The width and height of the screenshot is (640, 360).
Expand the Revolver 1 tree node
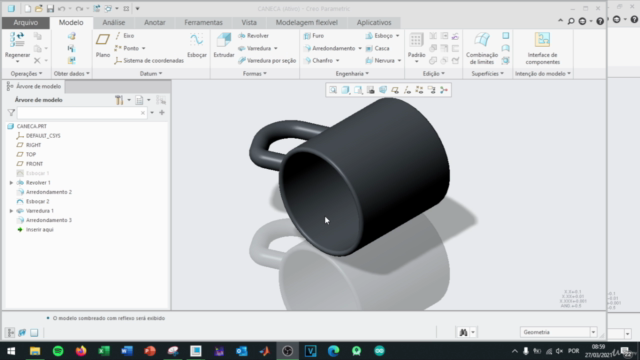[x=11, y=183]
